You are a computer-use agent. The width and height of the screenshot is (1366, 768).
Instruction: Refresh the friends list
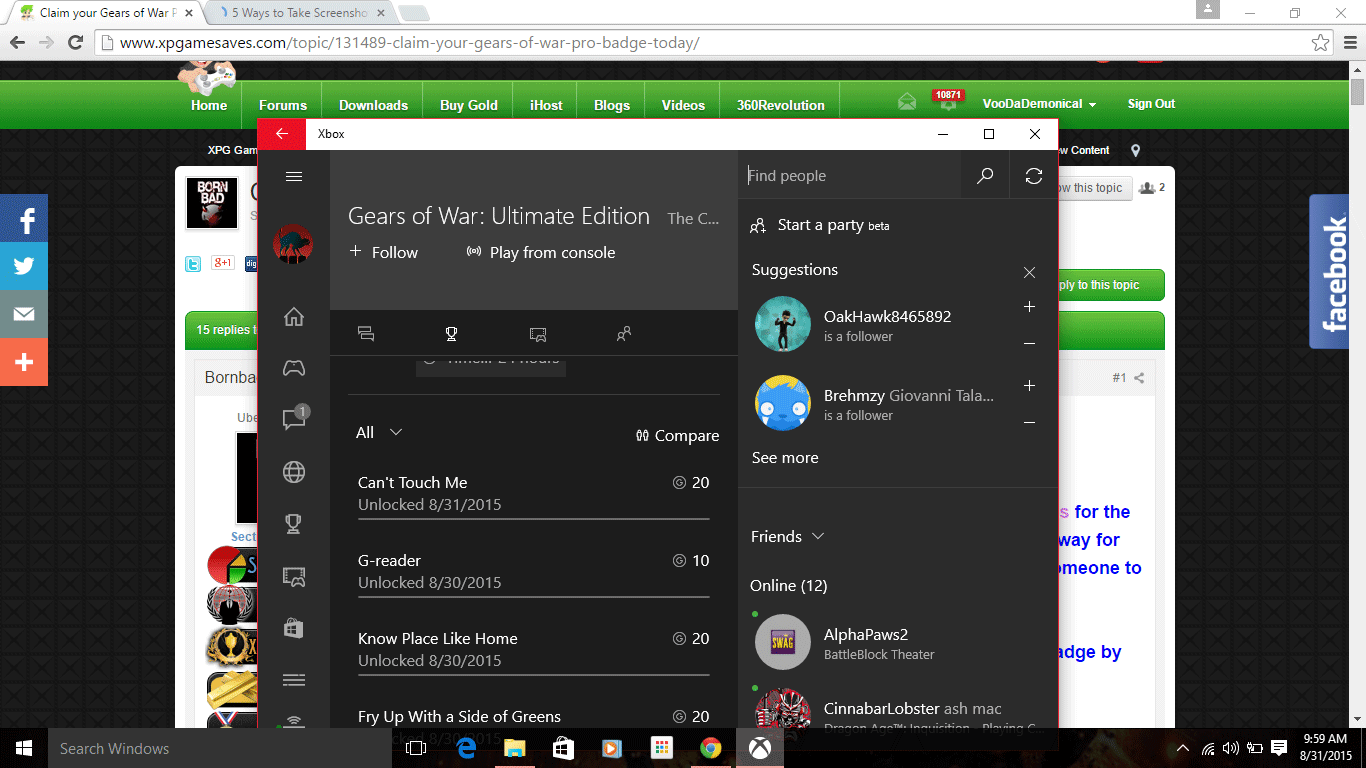point(1034,176)
